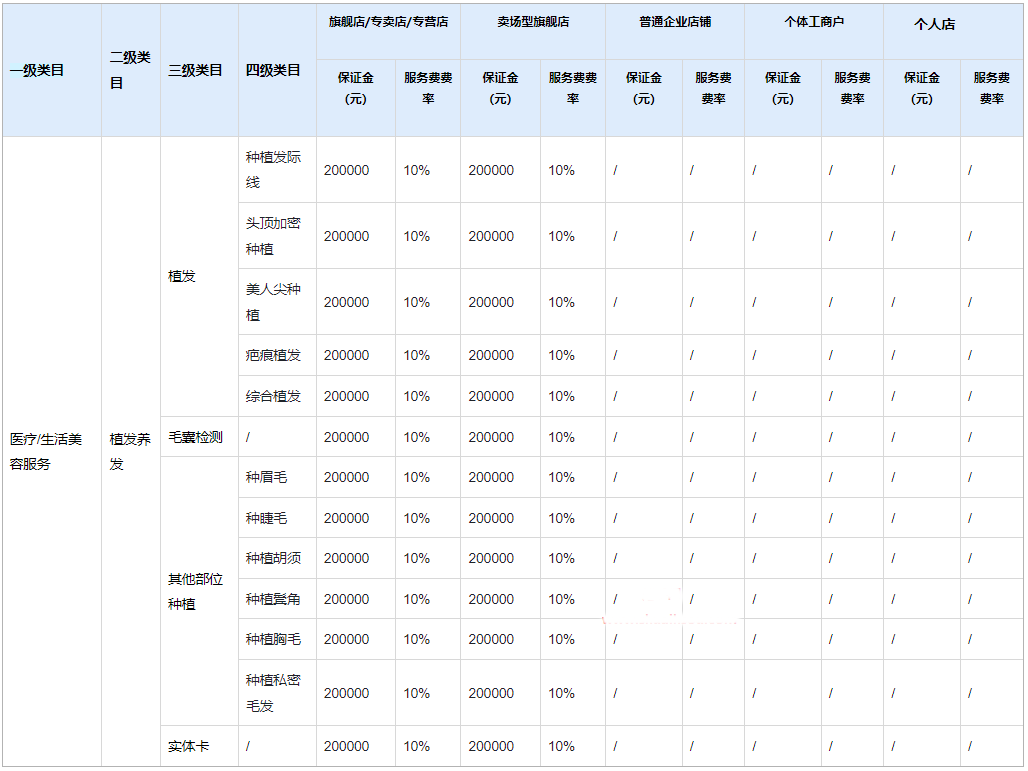Click the 个人店 header cell
Screen dimensions: 1028x771
(934, 24)
